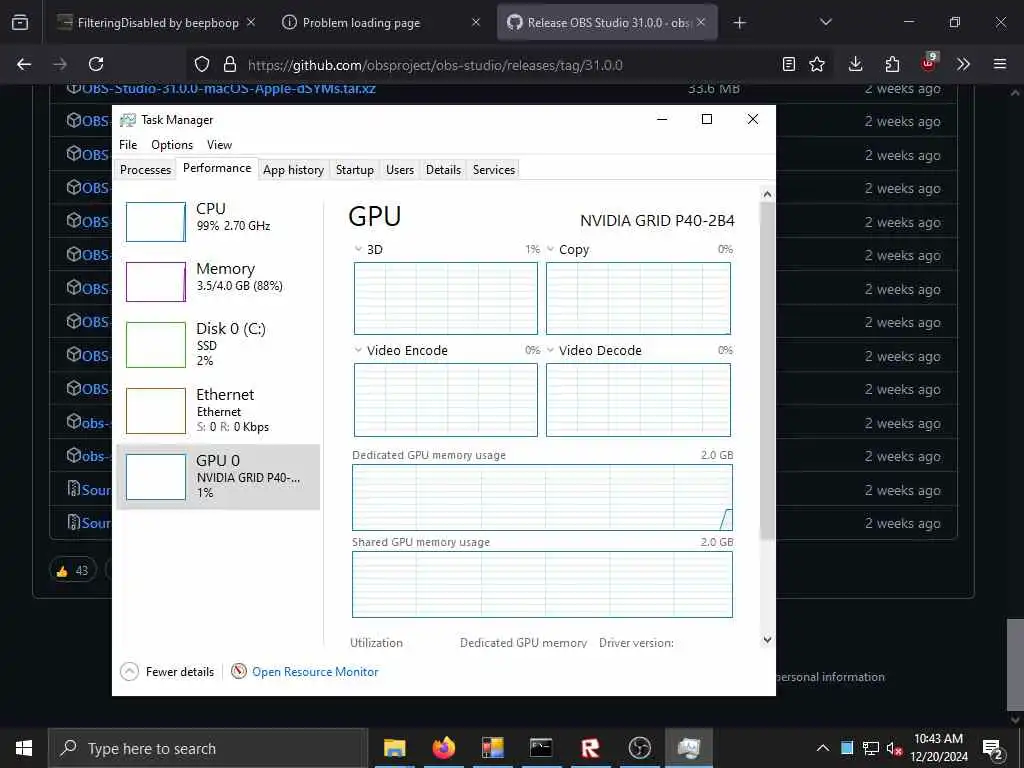This screenshot has height=768, width=1024.
Task: Open the Copy engine graph dropdown
Action: pyautogui.click(x=551, y=249)
